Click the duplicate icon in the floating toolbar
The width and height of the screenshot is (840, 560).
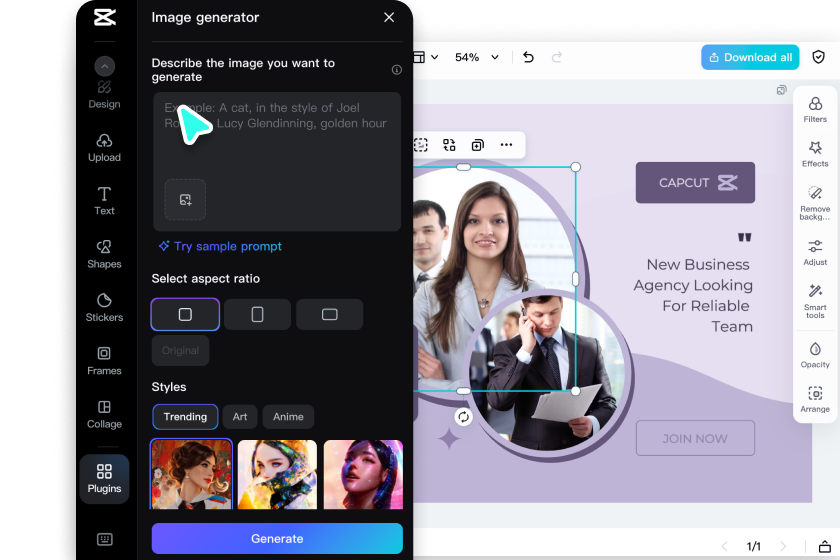pos(477,145)
